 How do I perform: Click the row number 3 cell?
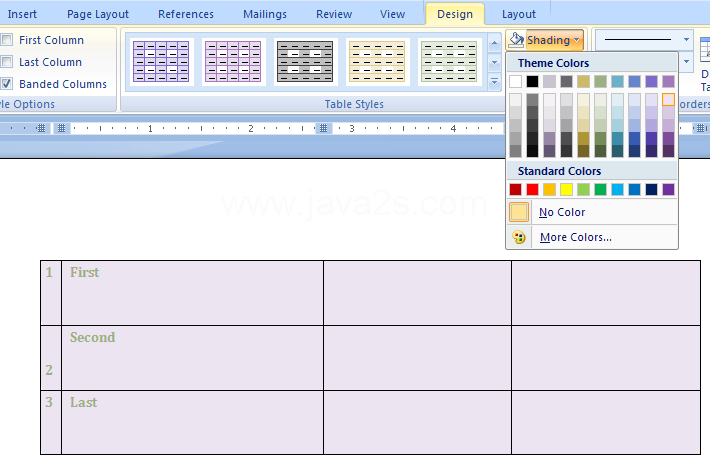51,422
